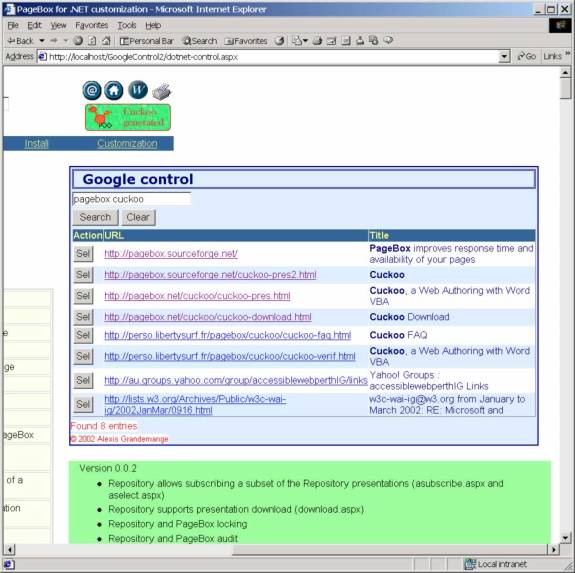Open the lists.w3.org Archives link
The width and height of the screenshot is (575, 573).
click(195, 404)
